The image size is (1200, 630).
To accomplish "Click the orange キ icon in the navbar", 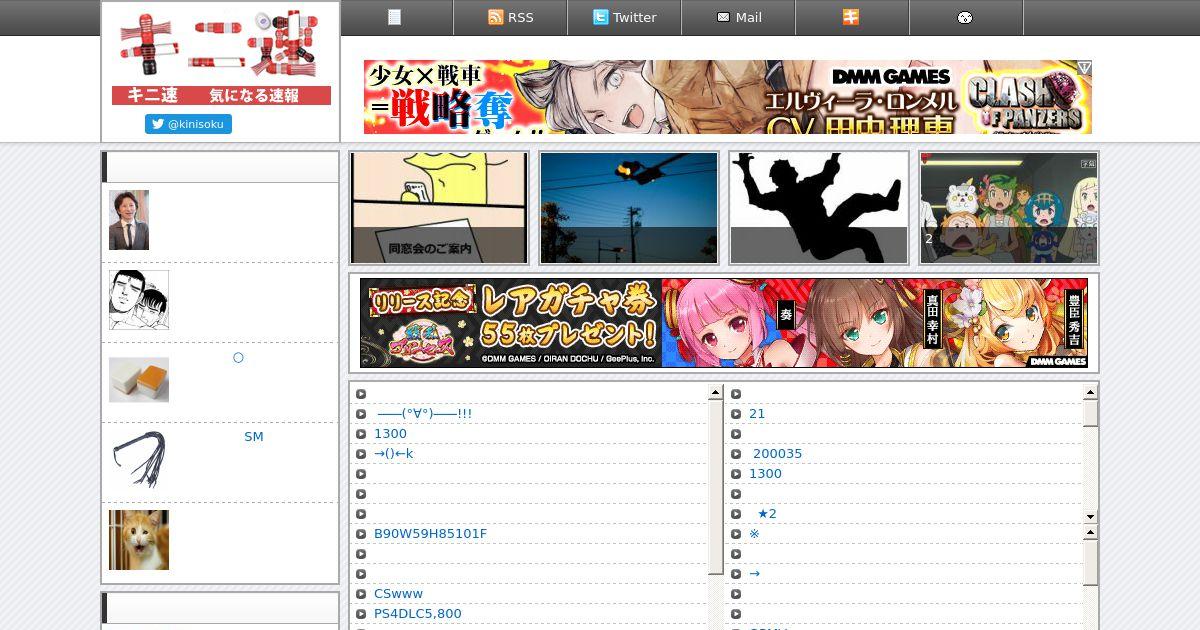I will tap(852, 17).
